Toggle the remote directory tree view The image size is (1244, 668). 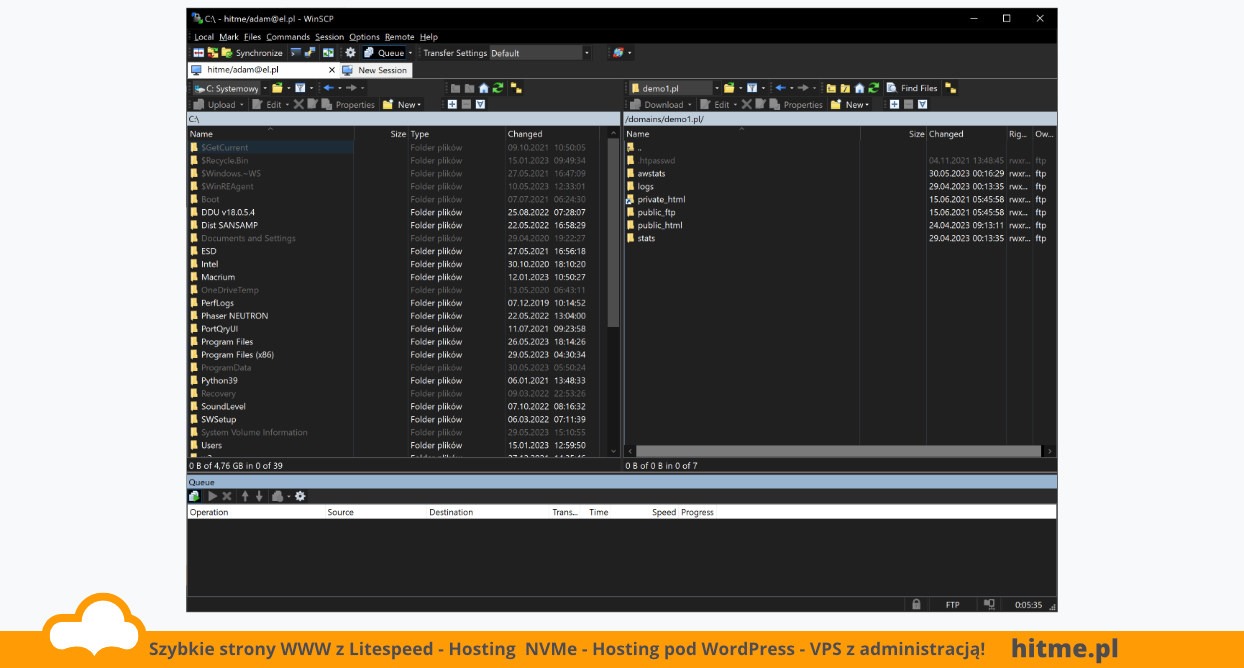pos(949,88)
